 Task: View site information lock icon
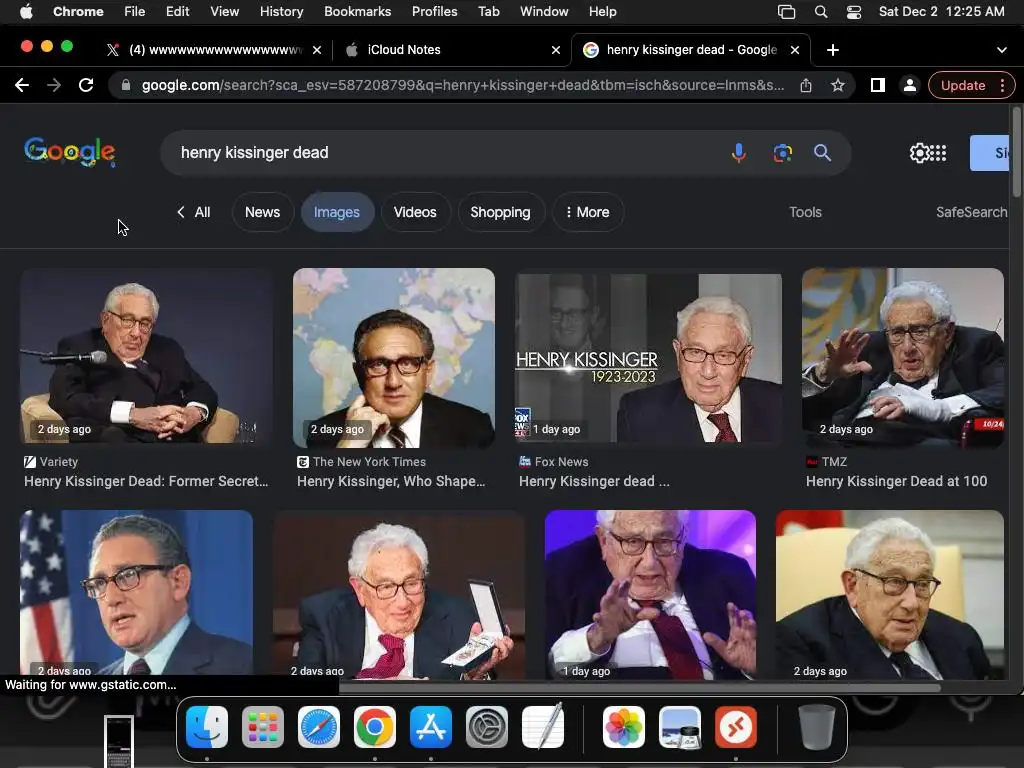[126, 85]
